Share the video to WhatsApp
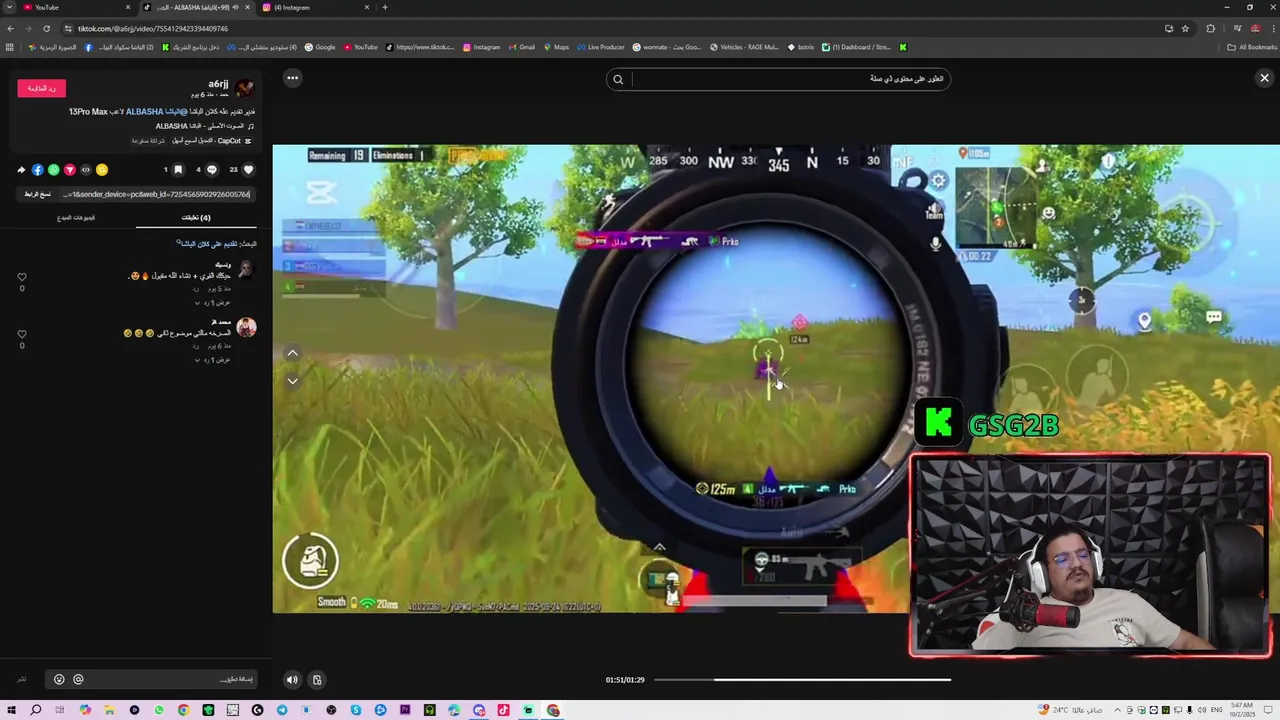 (x=53, y=170)
